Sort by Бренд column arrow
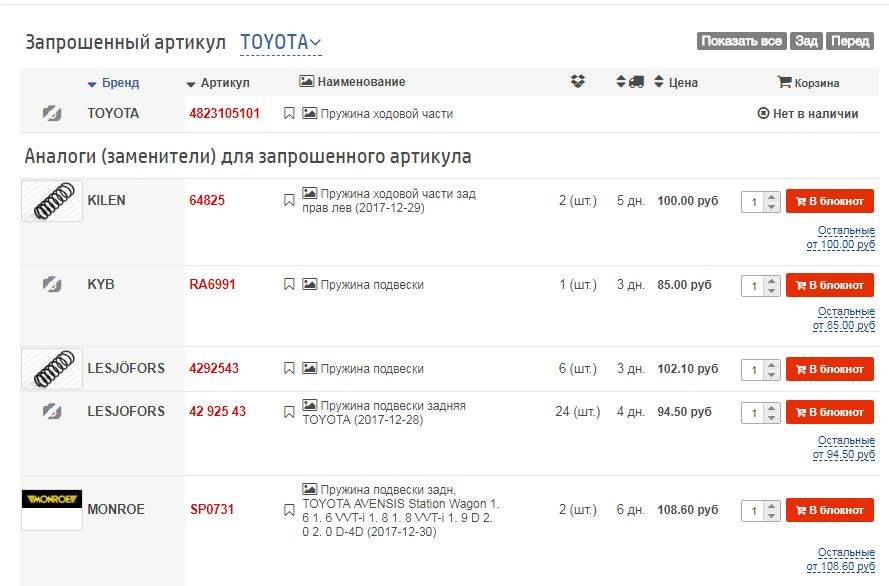 pos(92,84)
